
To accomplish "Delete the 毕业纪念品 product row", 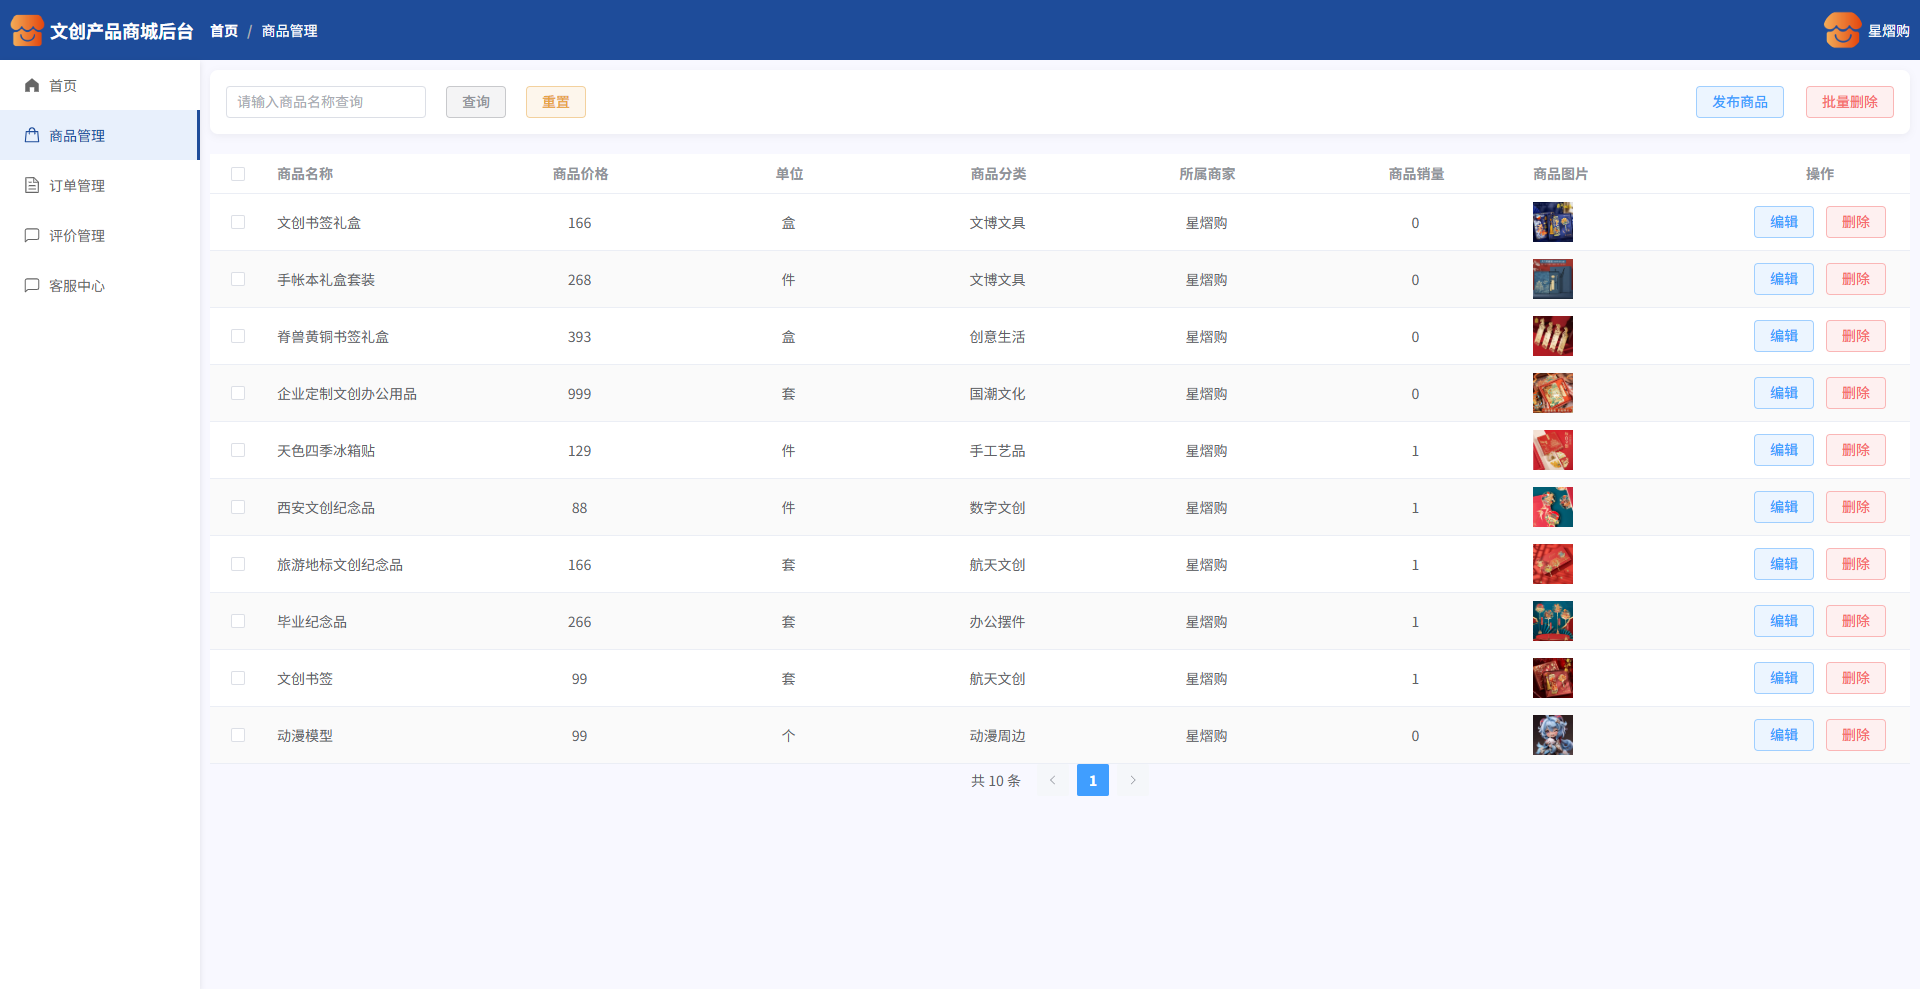I will tap(1855, 622).
